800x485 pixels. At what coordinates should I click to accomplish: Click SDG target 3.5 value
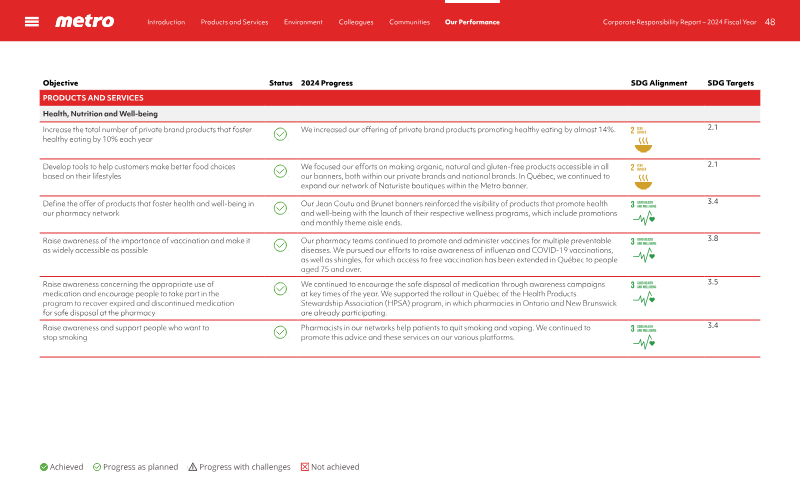(x=713, y=282)
